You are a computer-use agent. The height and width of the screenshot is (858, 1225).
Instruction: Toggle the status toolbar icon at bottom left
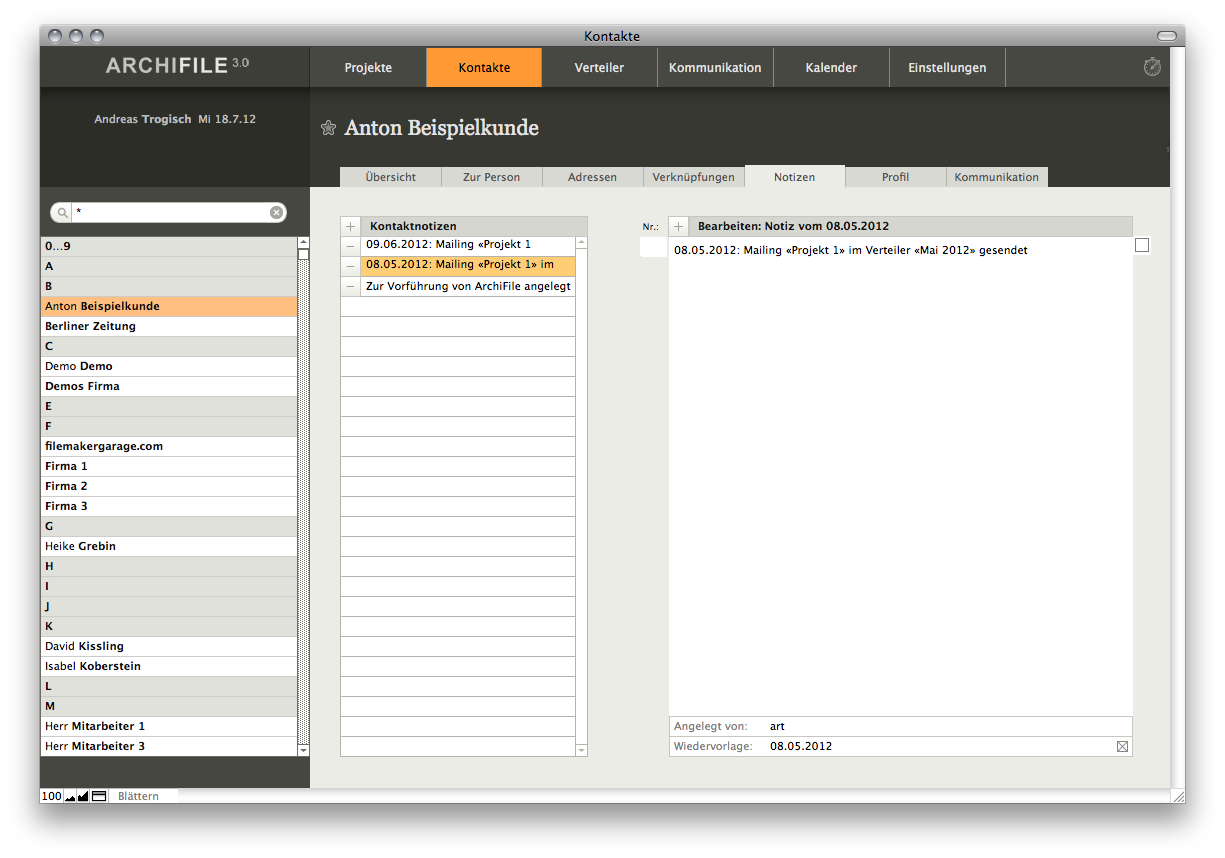[x=99, y=797]
